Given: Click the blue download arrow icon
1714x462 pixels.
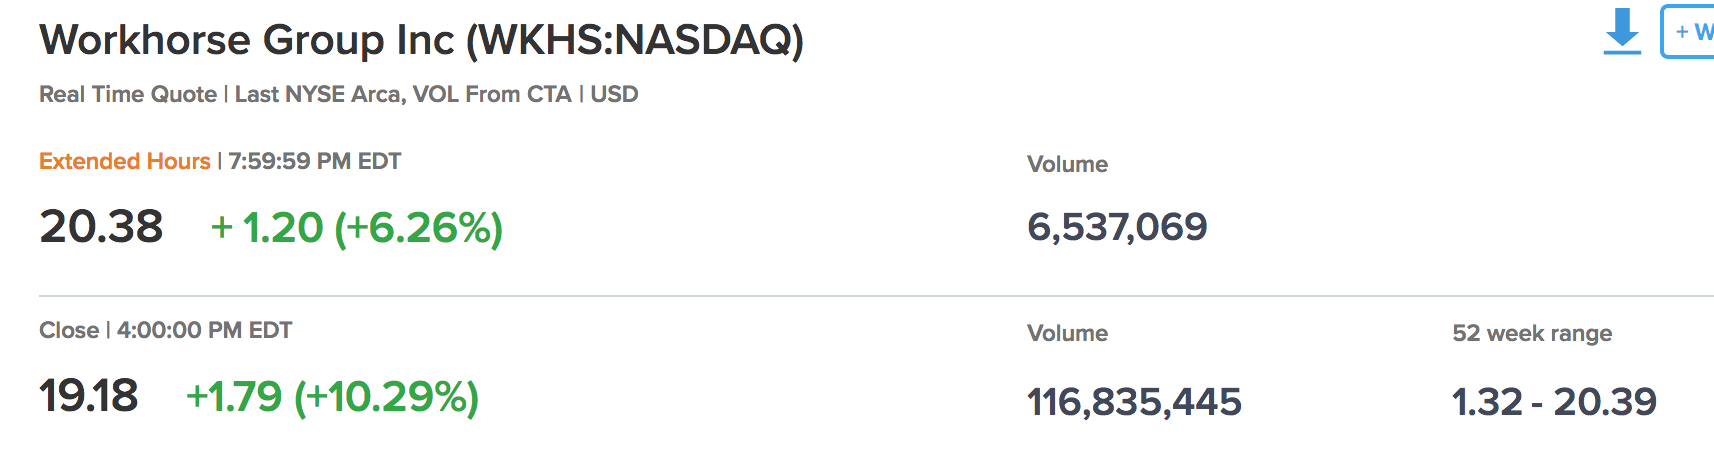Looking at the screenshot, I should click(1622, 31).
